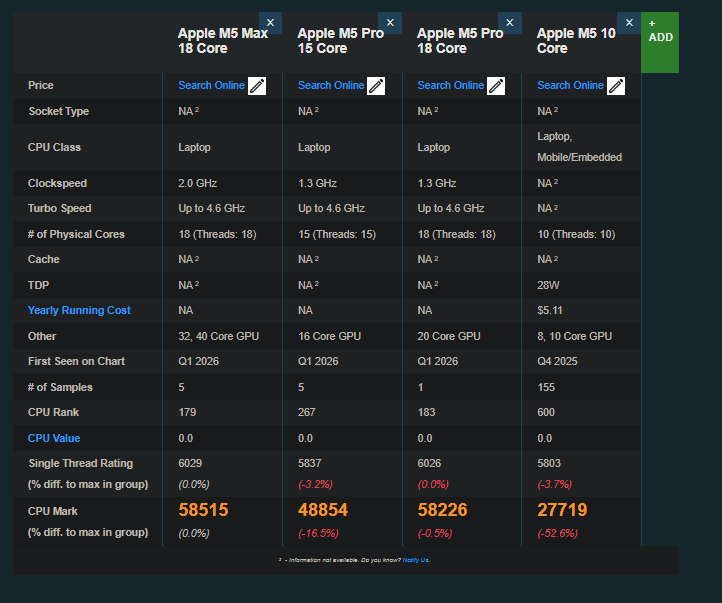Image resolution: width=722 pixels, height=603 pixels.
Task: Click the 32, 40 Core GPU cell
Action: [x=218, y=336]
